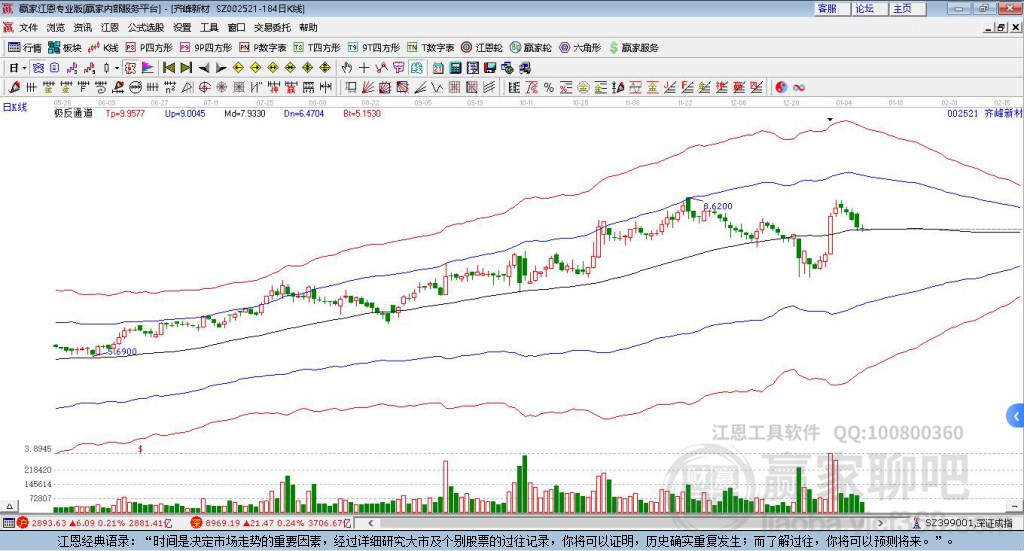This screenshot has height=551, width=1024.
Task: Click the 论坛 forum button
Action: coord(869,8)
